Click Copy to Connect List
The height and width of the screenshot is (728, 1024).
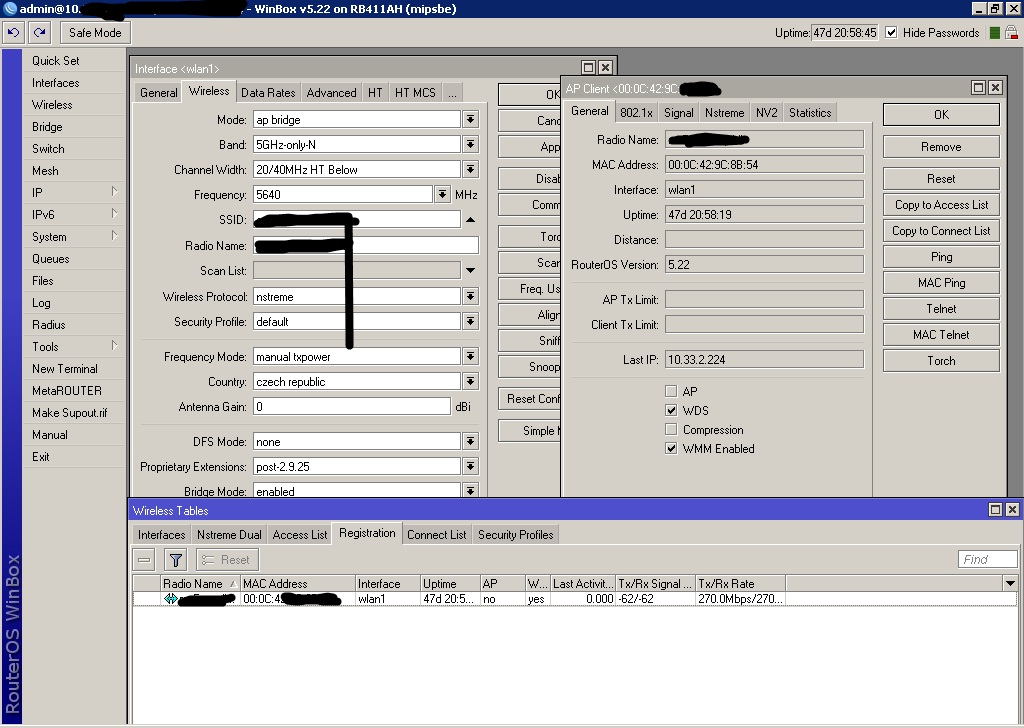[x=941, y=230]
